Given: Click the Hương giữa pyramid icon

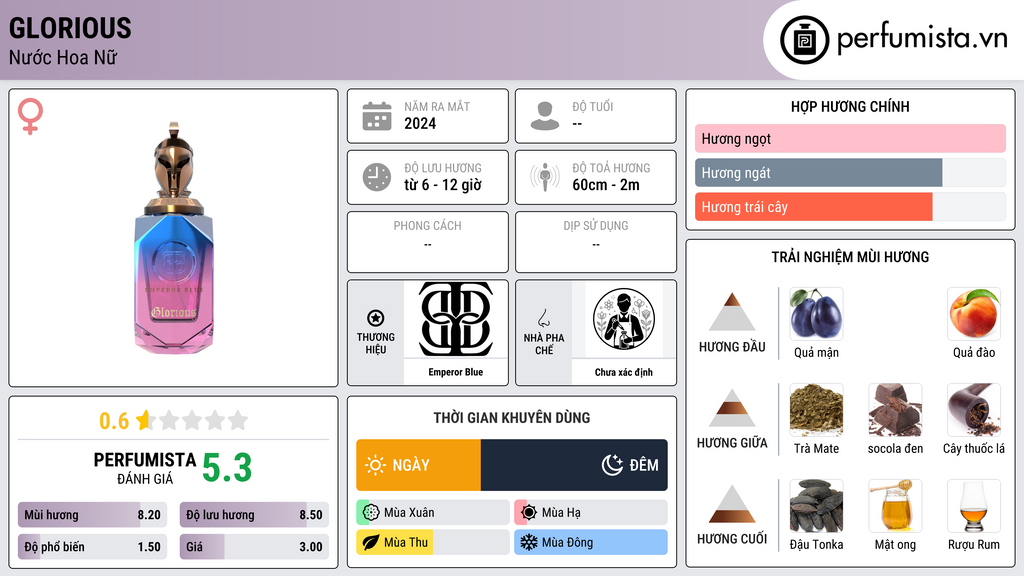Looking at the screenshot, I should [732, 408].
